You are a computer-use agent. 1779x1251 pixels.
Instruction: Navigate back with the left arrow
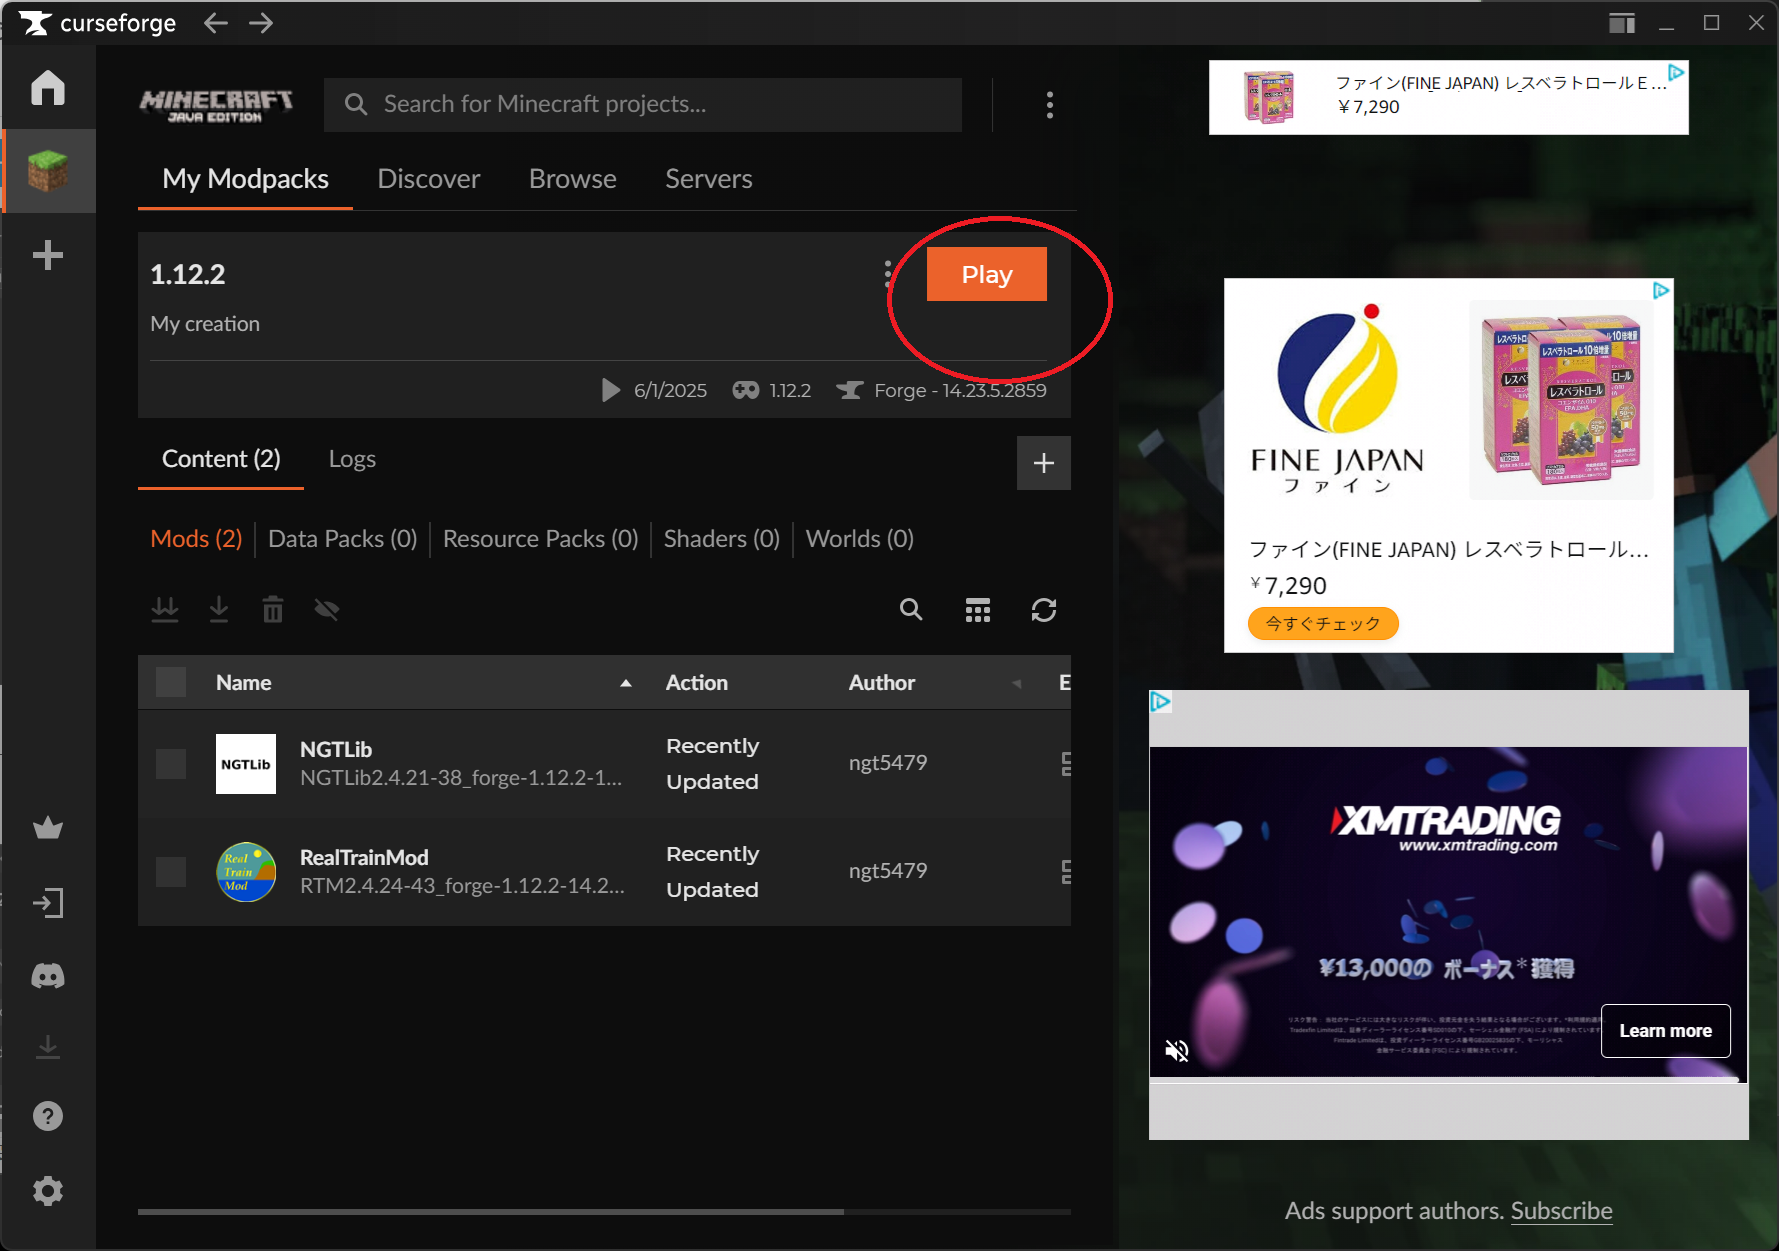(216, 23)
